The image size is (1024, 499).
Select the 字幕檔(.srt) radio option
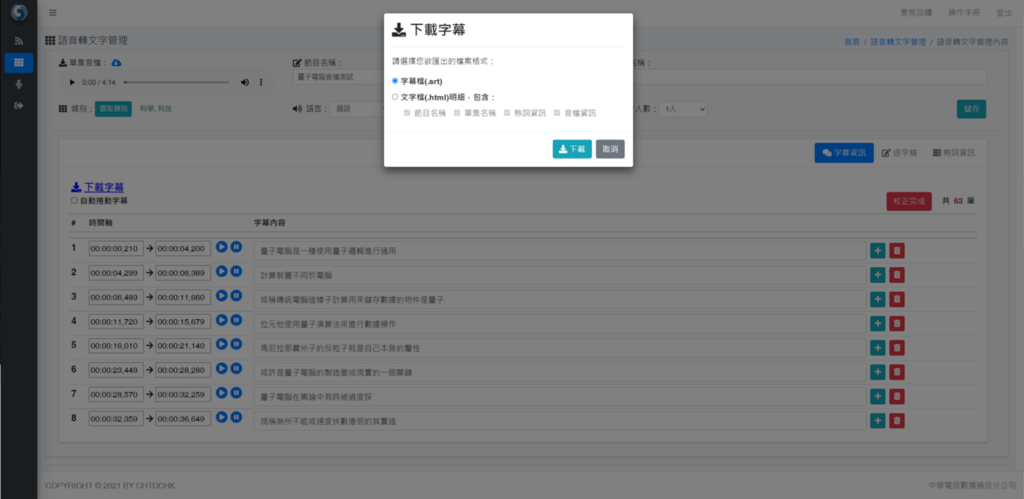[x=394, y=81]
